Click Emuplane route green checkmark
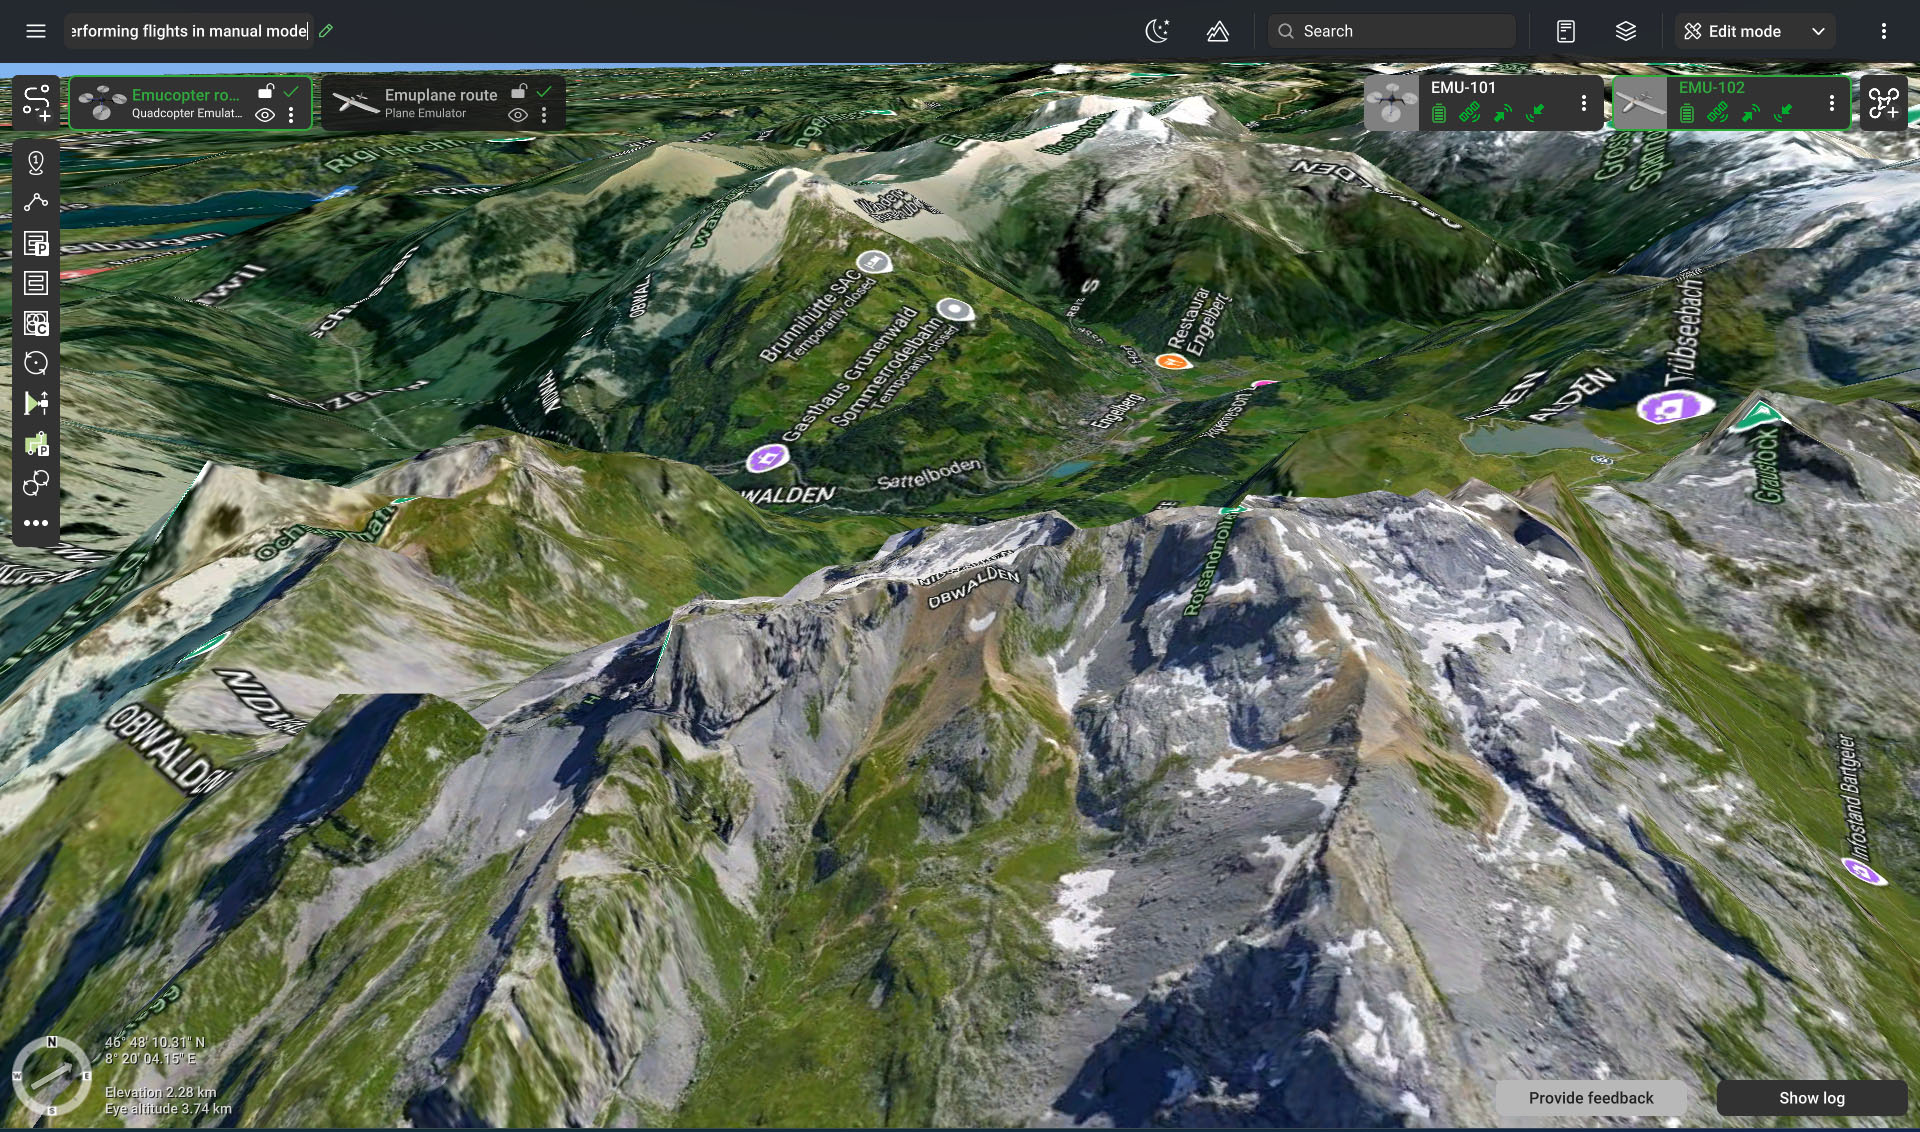Viewport: 1920px width, 1132px height. (x=544, y=91)
